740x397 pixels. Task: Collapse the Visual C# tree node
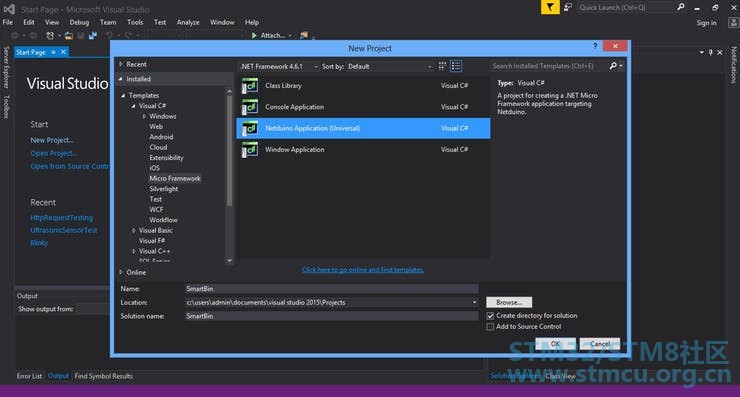134,106
